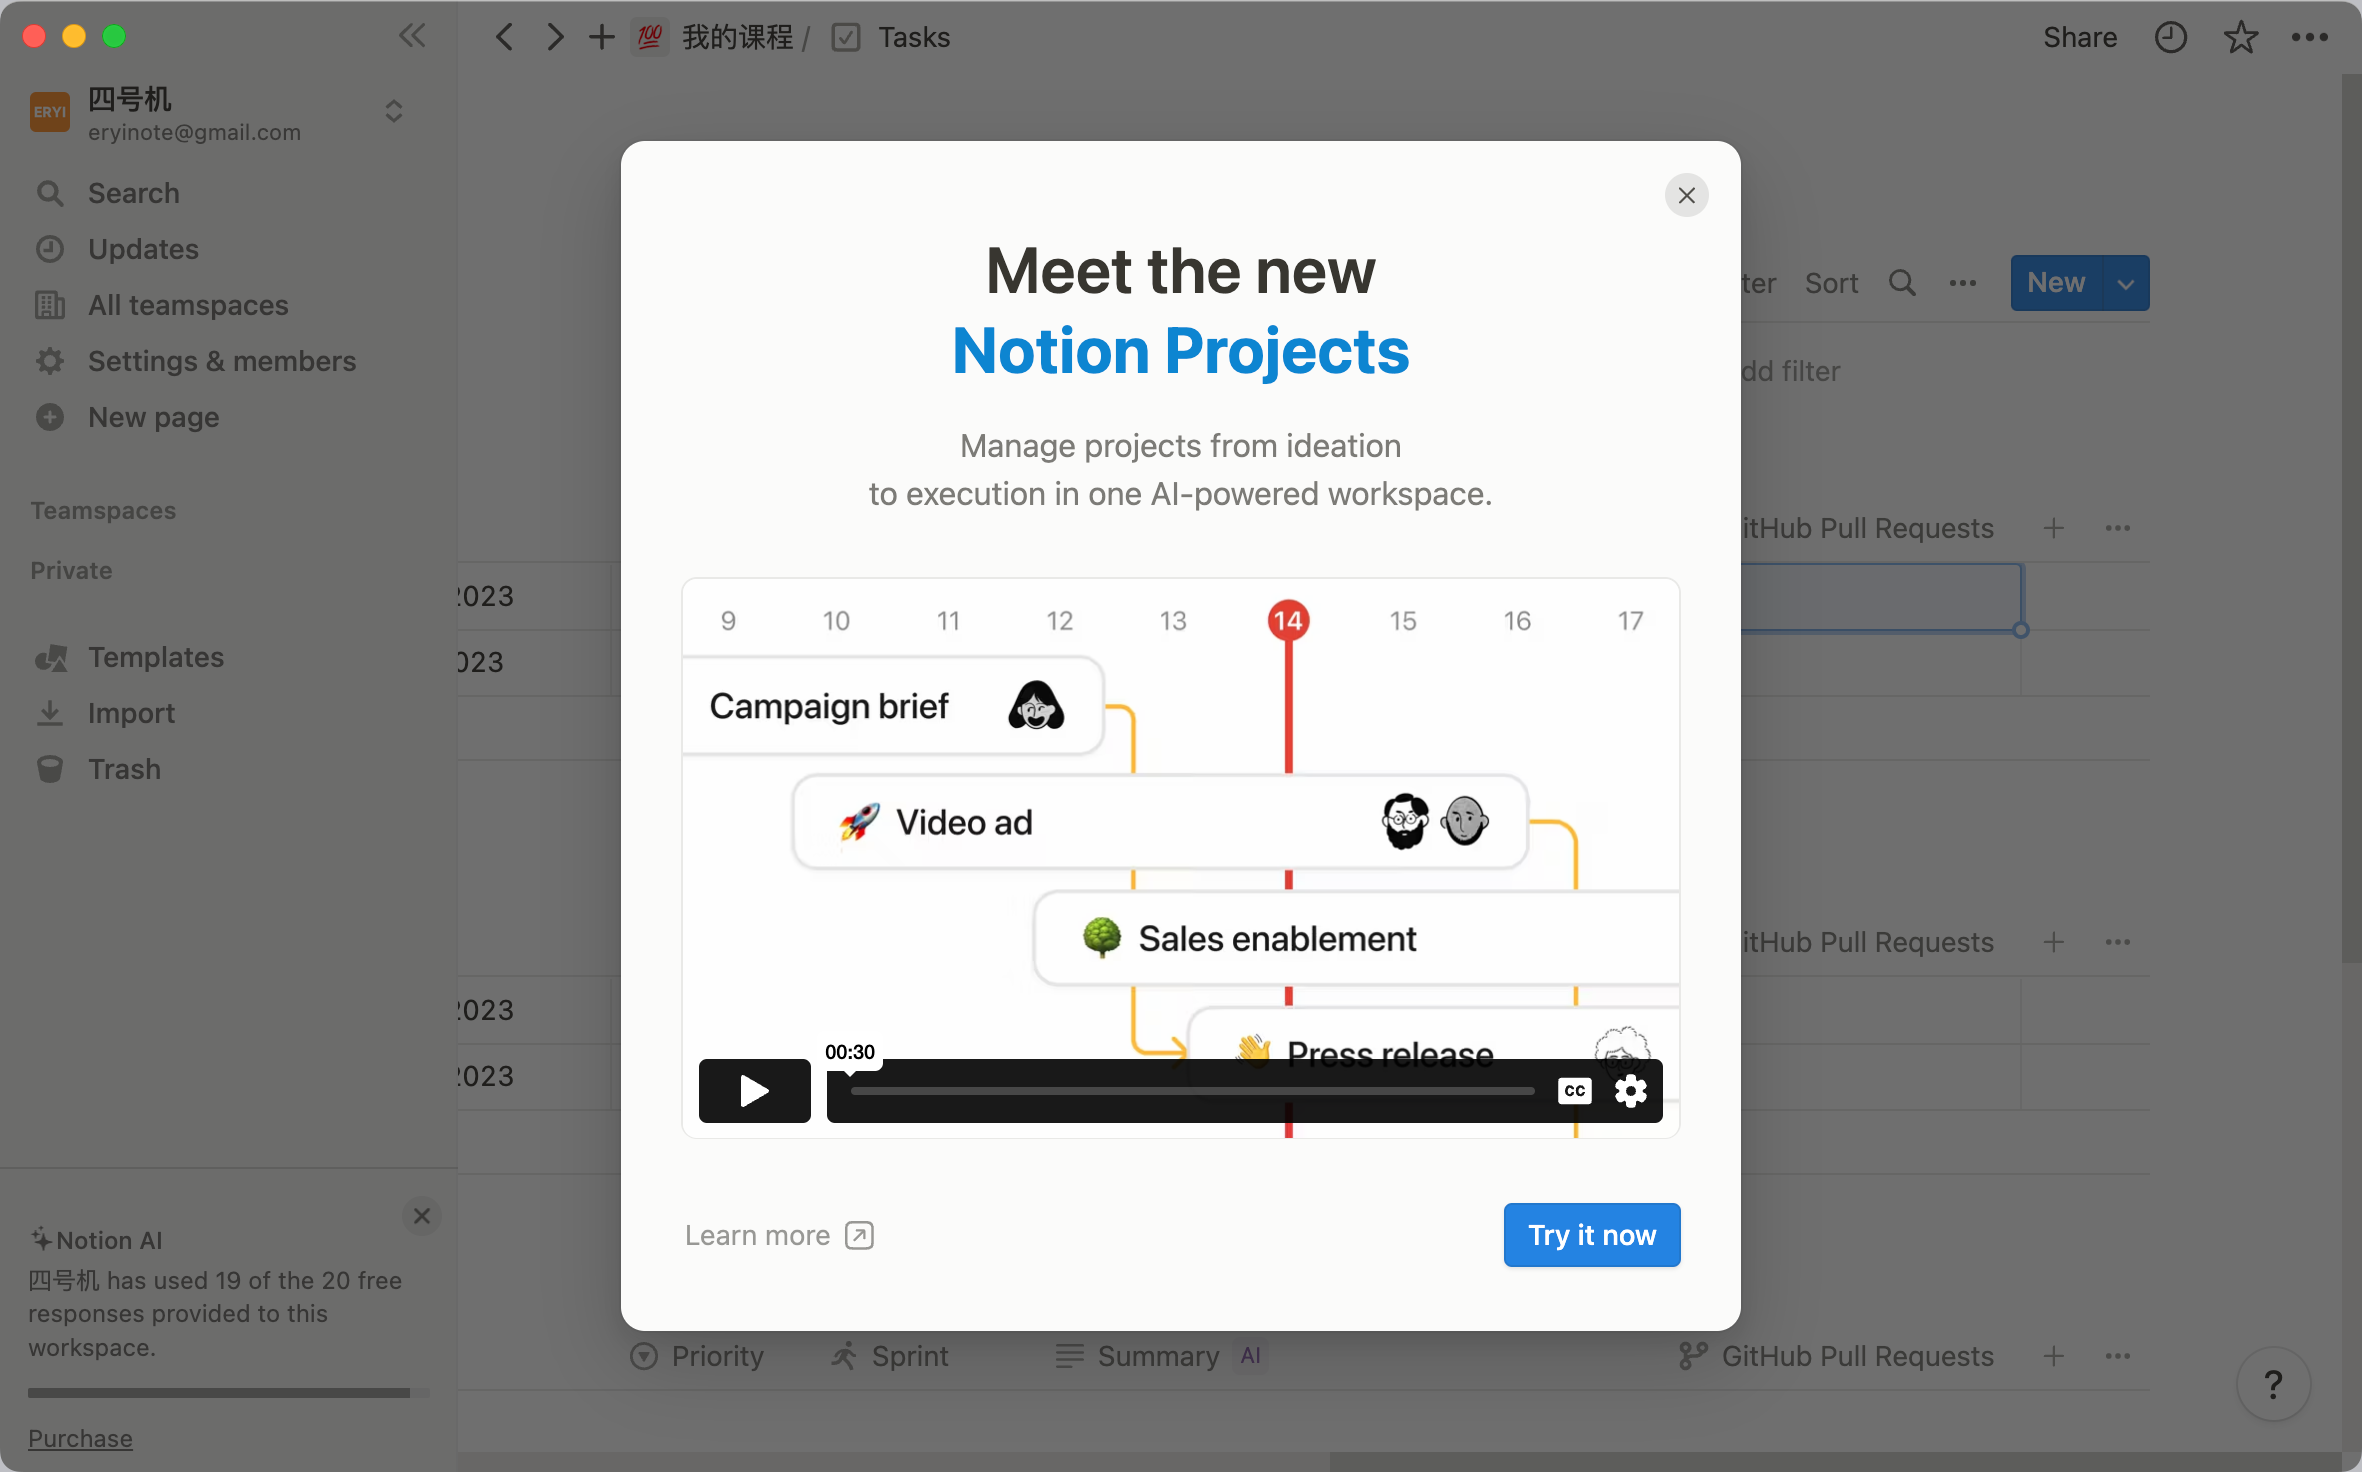
Task: Click the Summary AI column header
Action: [1160, 1356]
